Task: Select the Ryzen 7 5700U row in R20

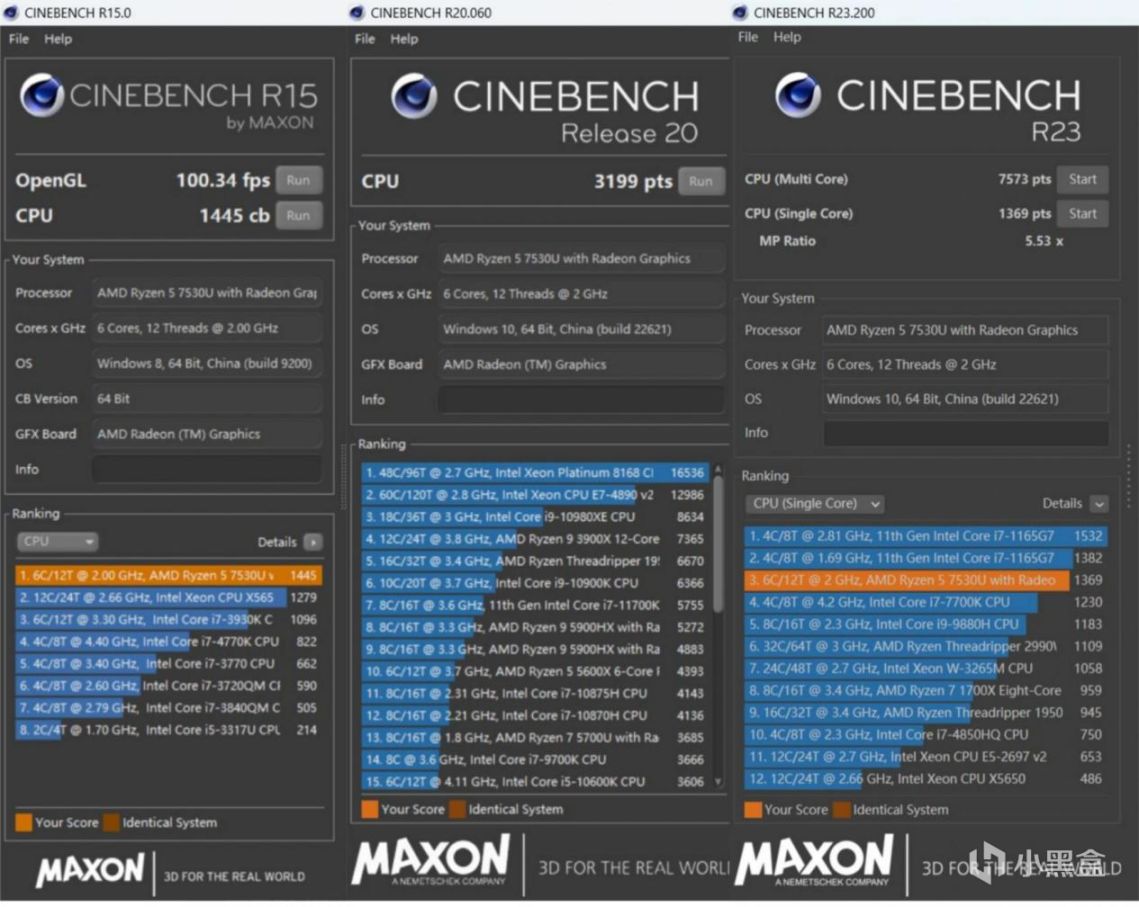Action: [535, 737]
